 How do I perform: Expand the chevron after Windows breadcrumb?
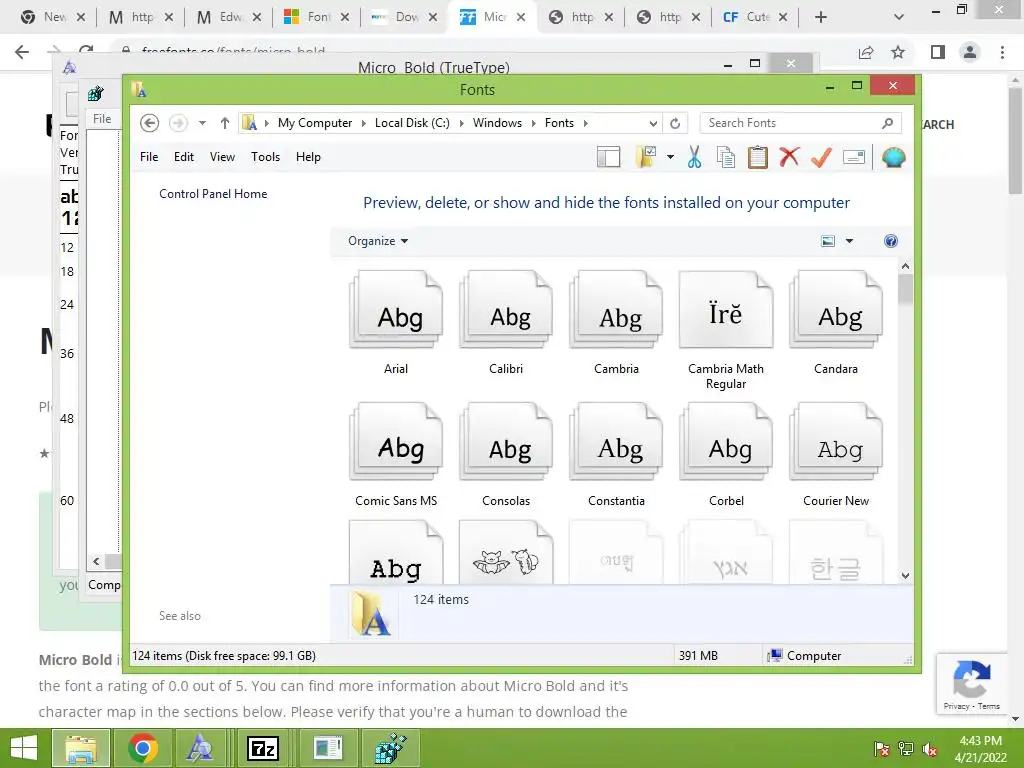point(533,123)
